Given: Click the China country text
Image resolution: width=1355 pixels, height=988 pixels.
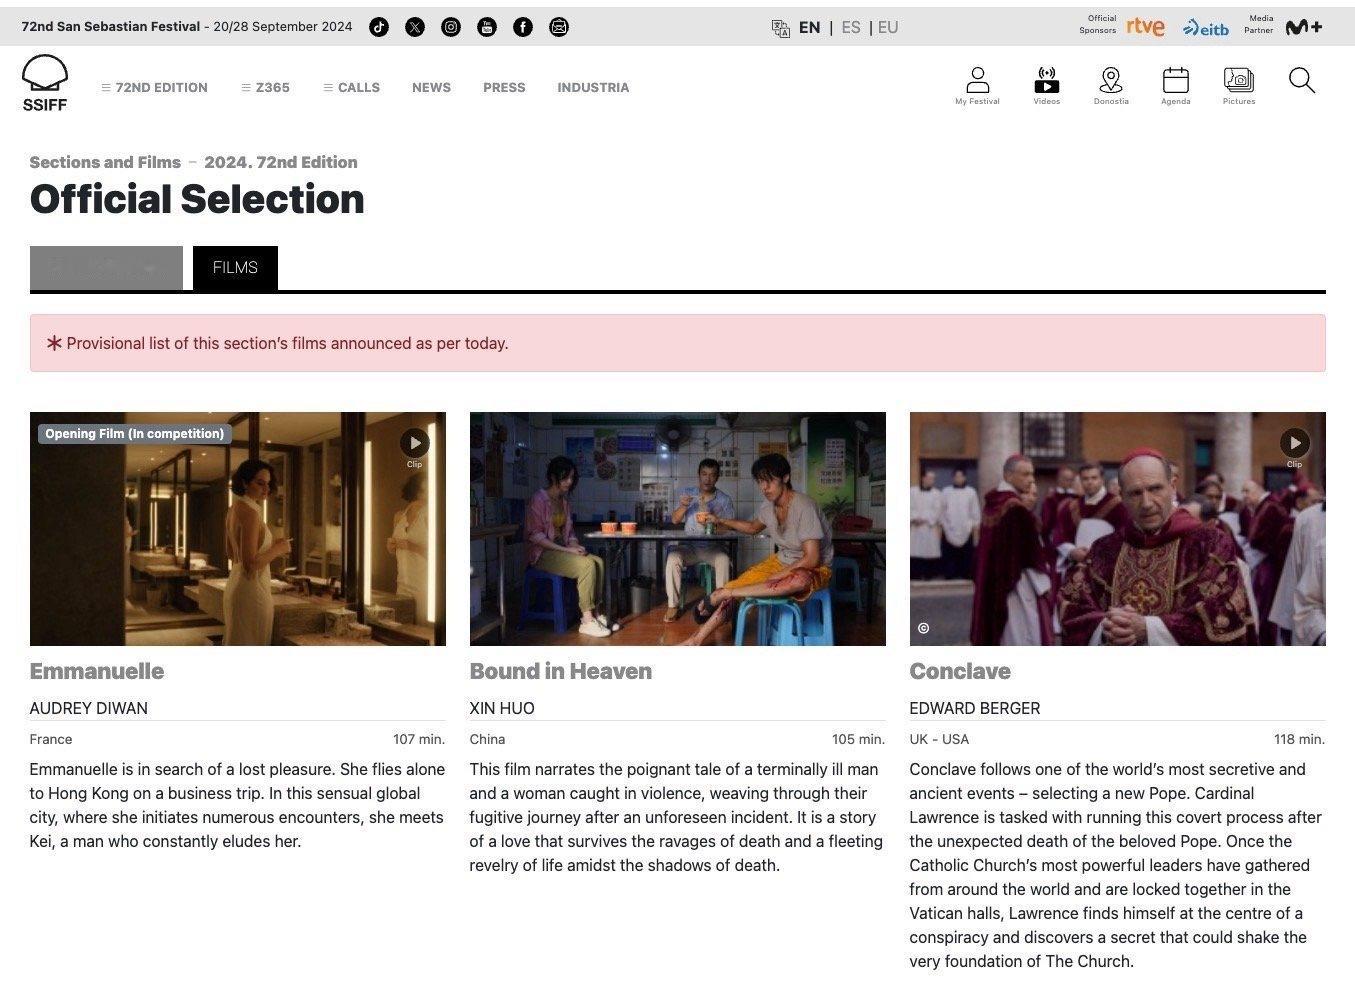Looking at the screenshot, I should point(487,739).
